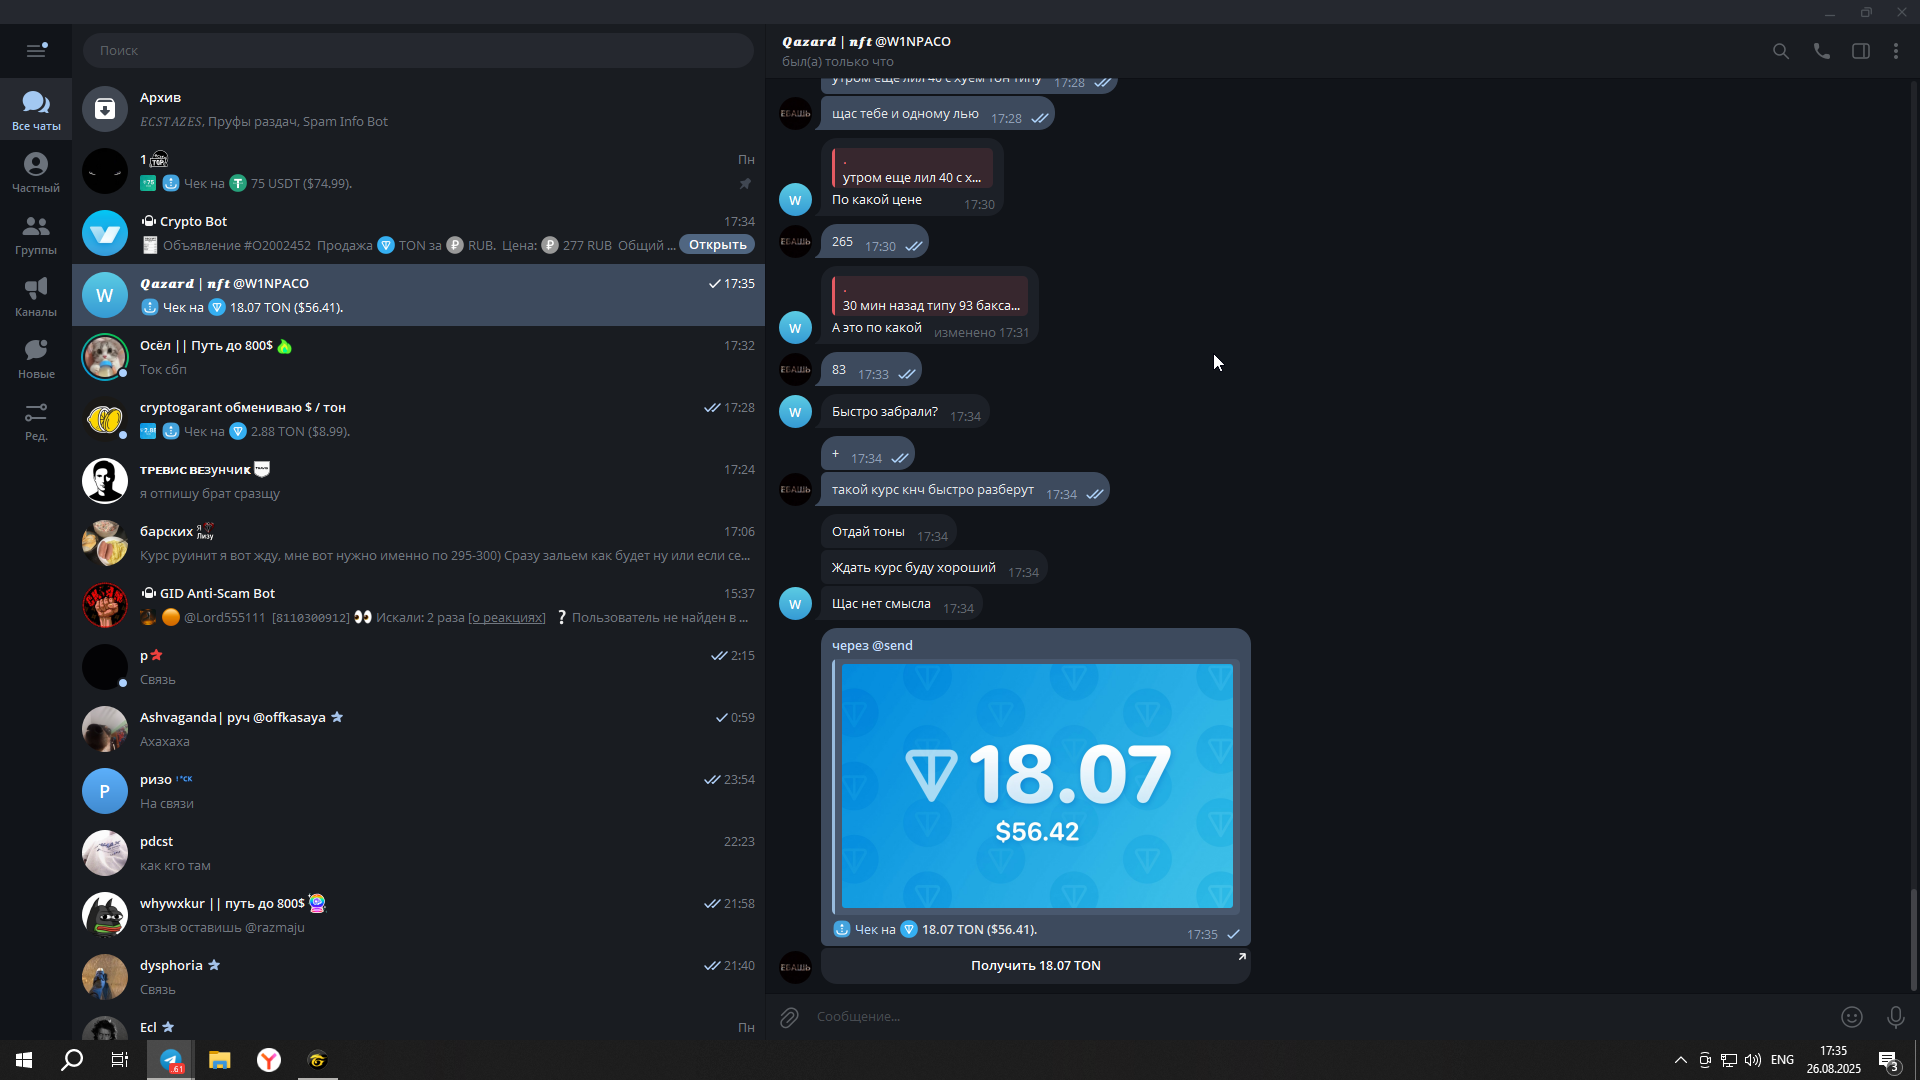Screen dimensions: 1920x1080
Task: Open the emoji picker smiley icon
Action: coord(1852,1017)
